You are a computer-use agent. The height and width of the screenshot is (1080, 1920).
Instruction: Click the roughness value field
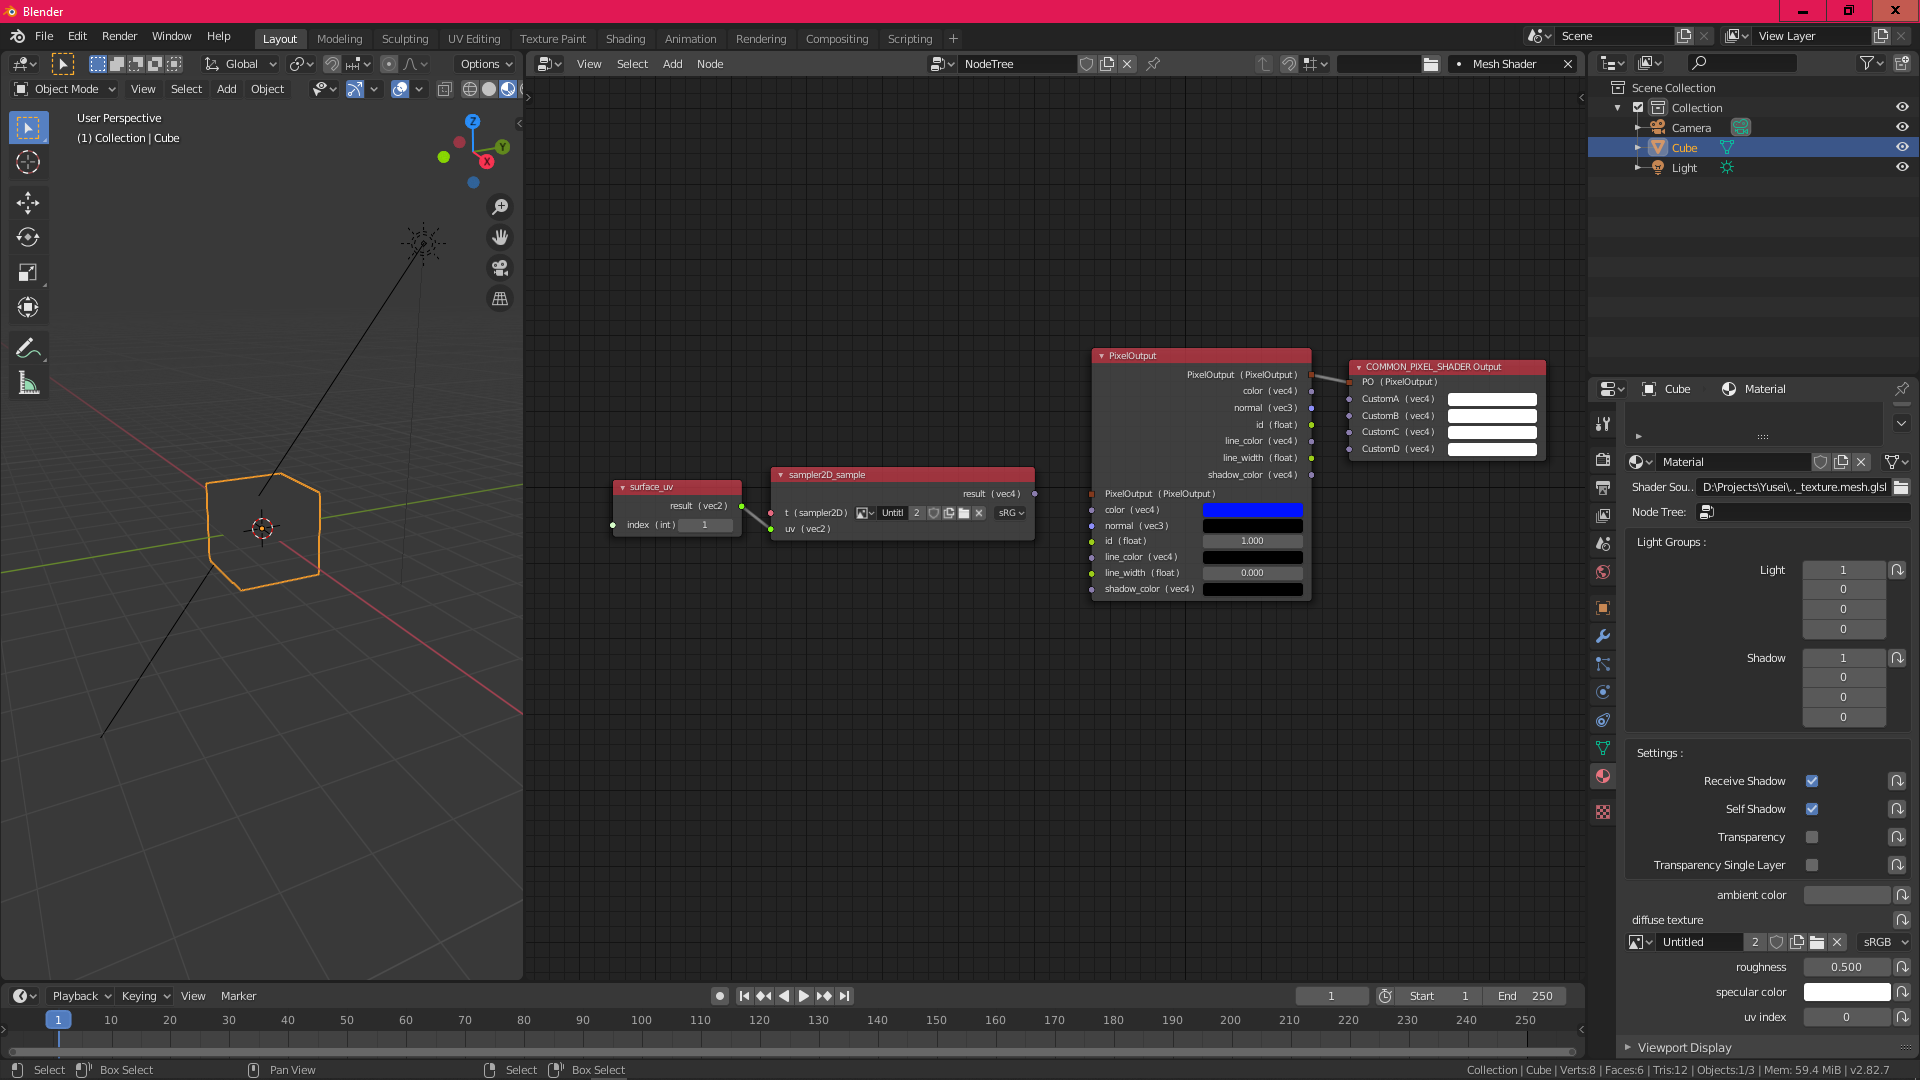click(x=1846, y=967)
